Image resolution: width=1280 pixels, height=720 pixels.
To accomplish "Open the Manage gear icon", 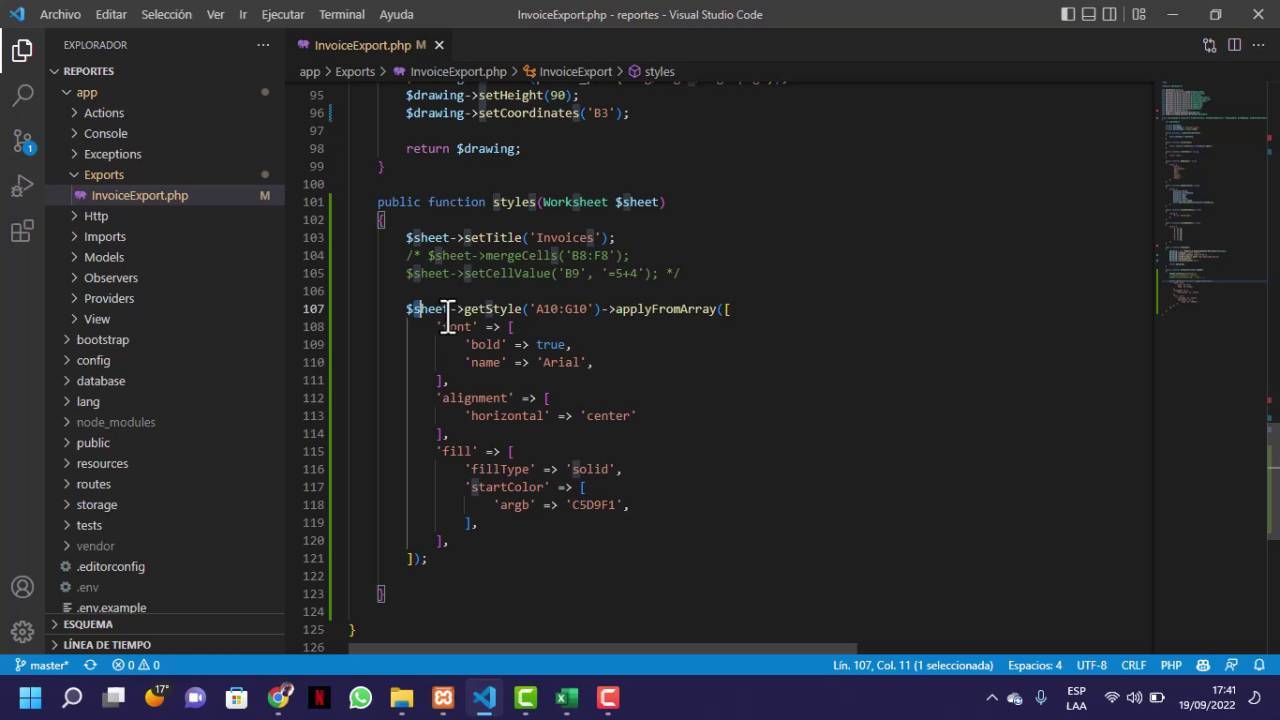I will pyautogui.click(x=22, y=632).
